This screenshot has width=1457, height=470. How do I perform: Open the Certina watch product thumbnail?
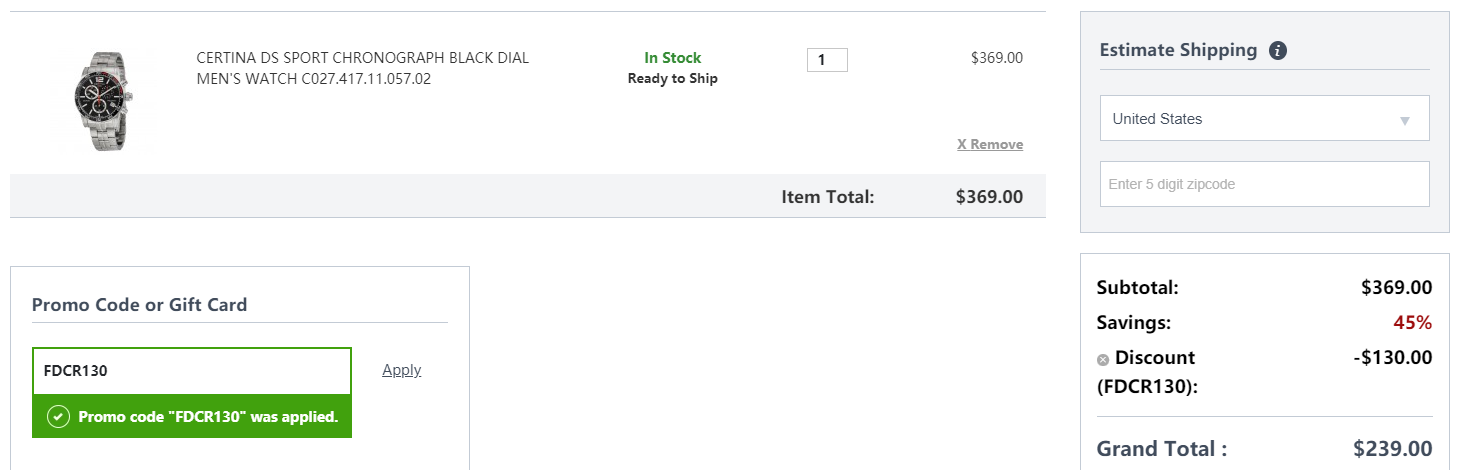pos(101,100)
